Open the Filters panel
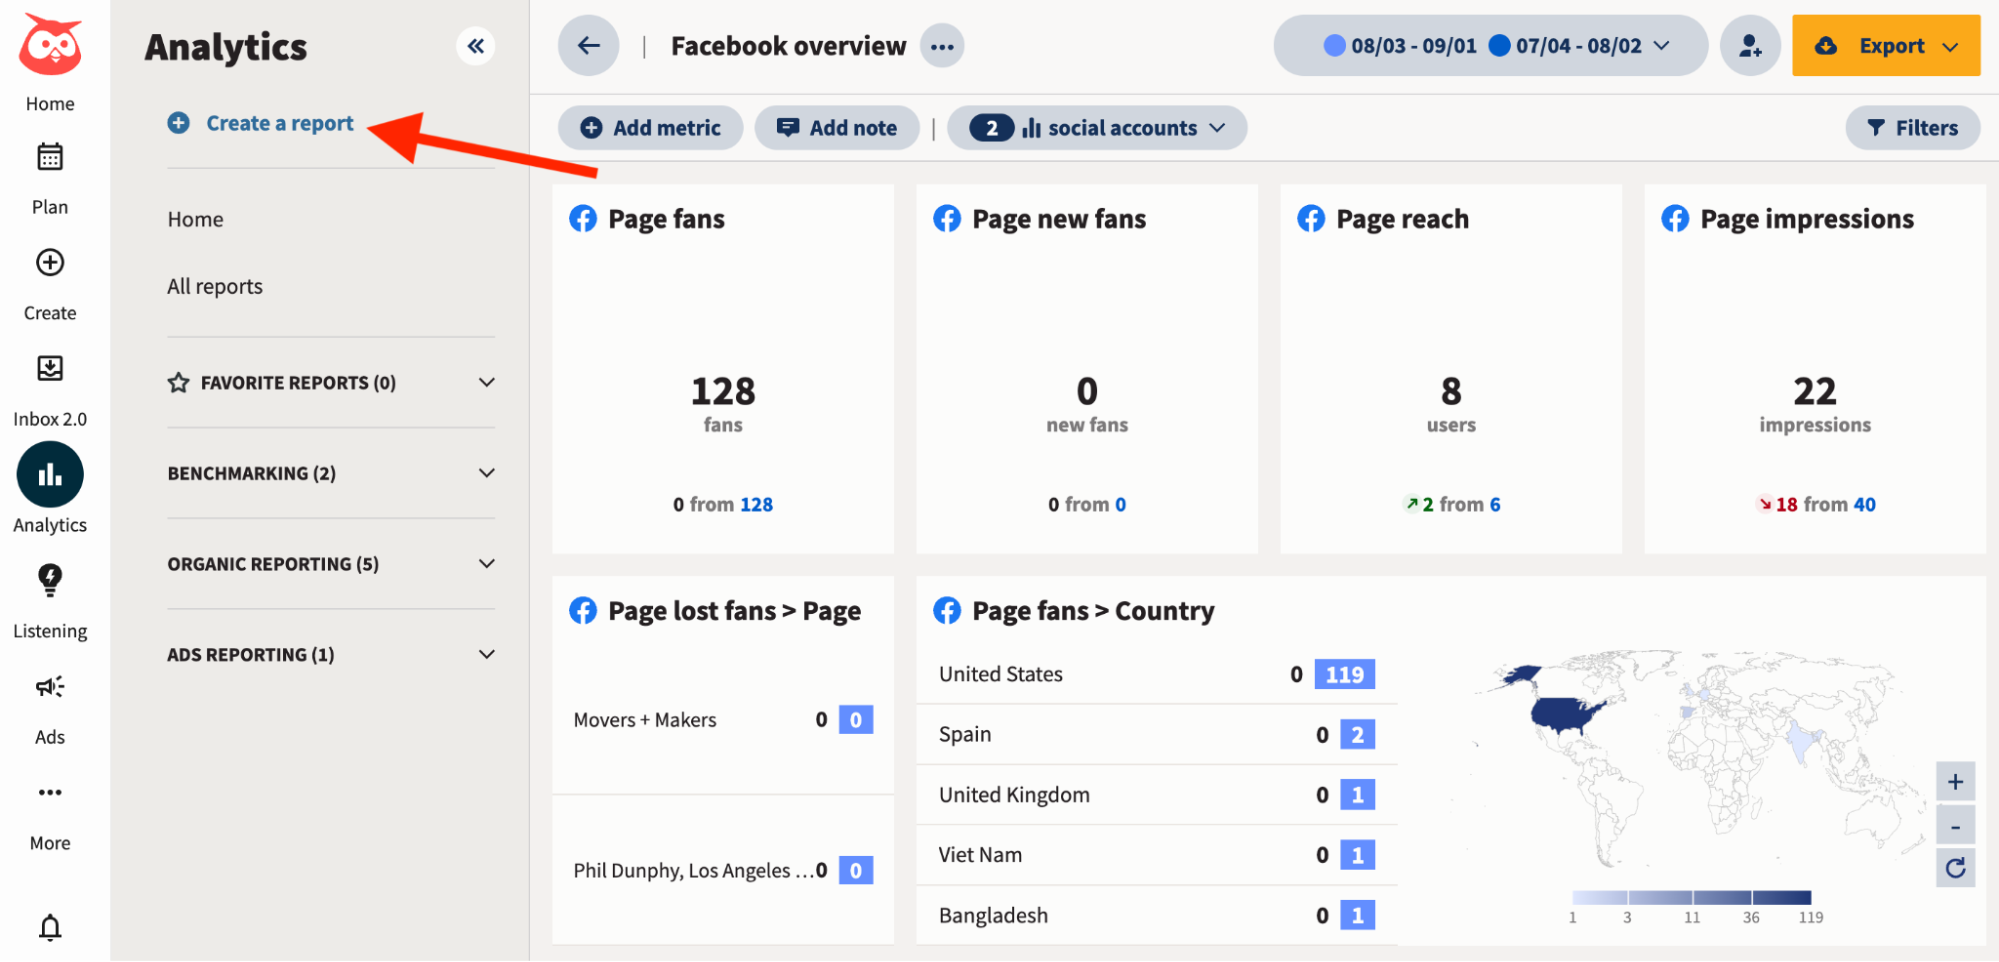 click(x=1911, y=127)
